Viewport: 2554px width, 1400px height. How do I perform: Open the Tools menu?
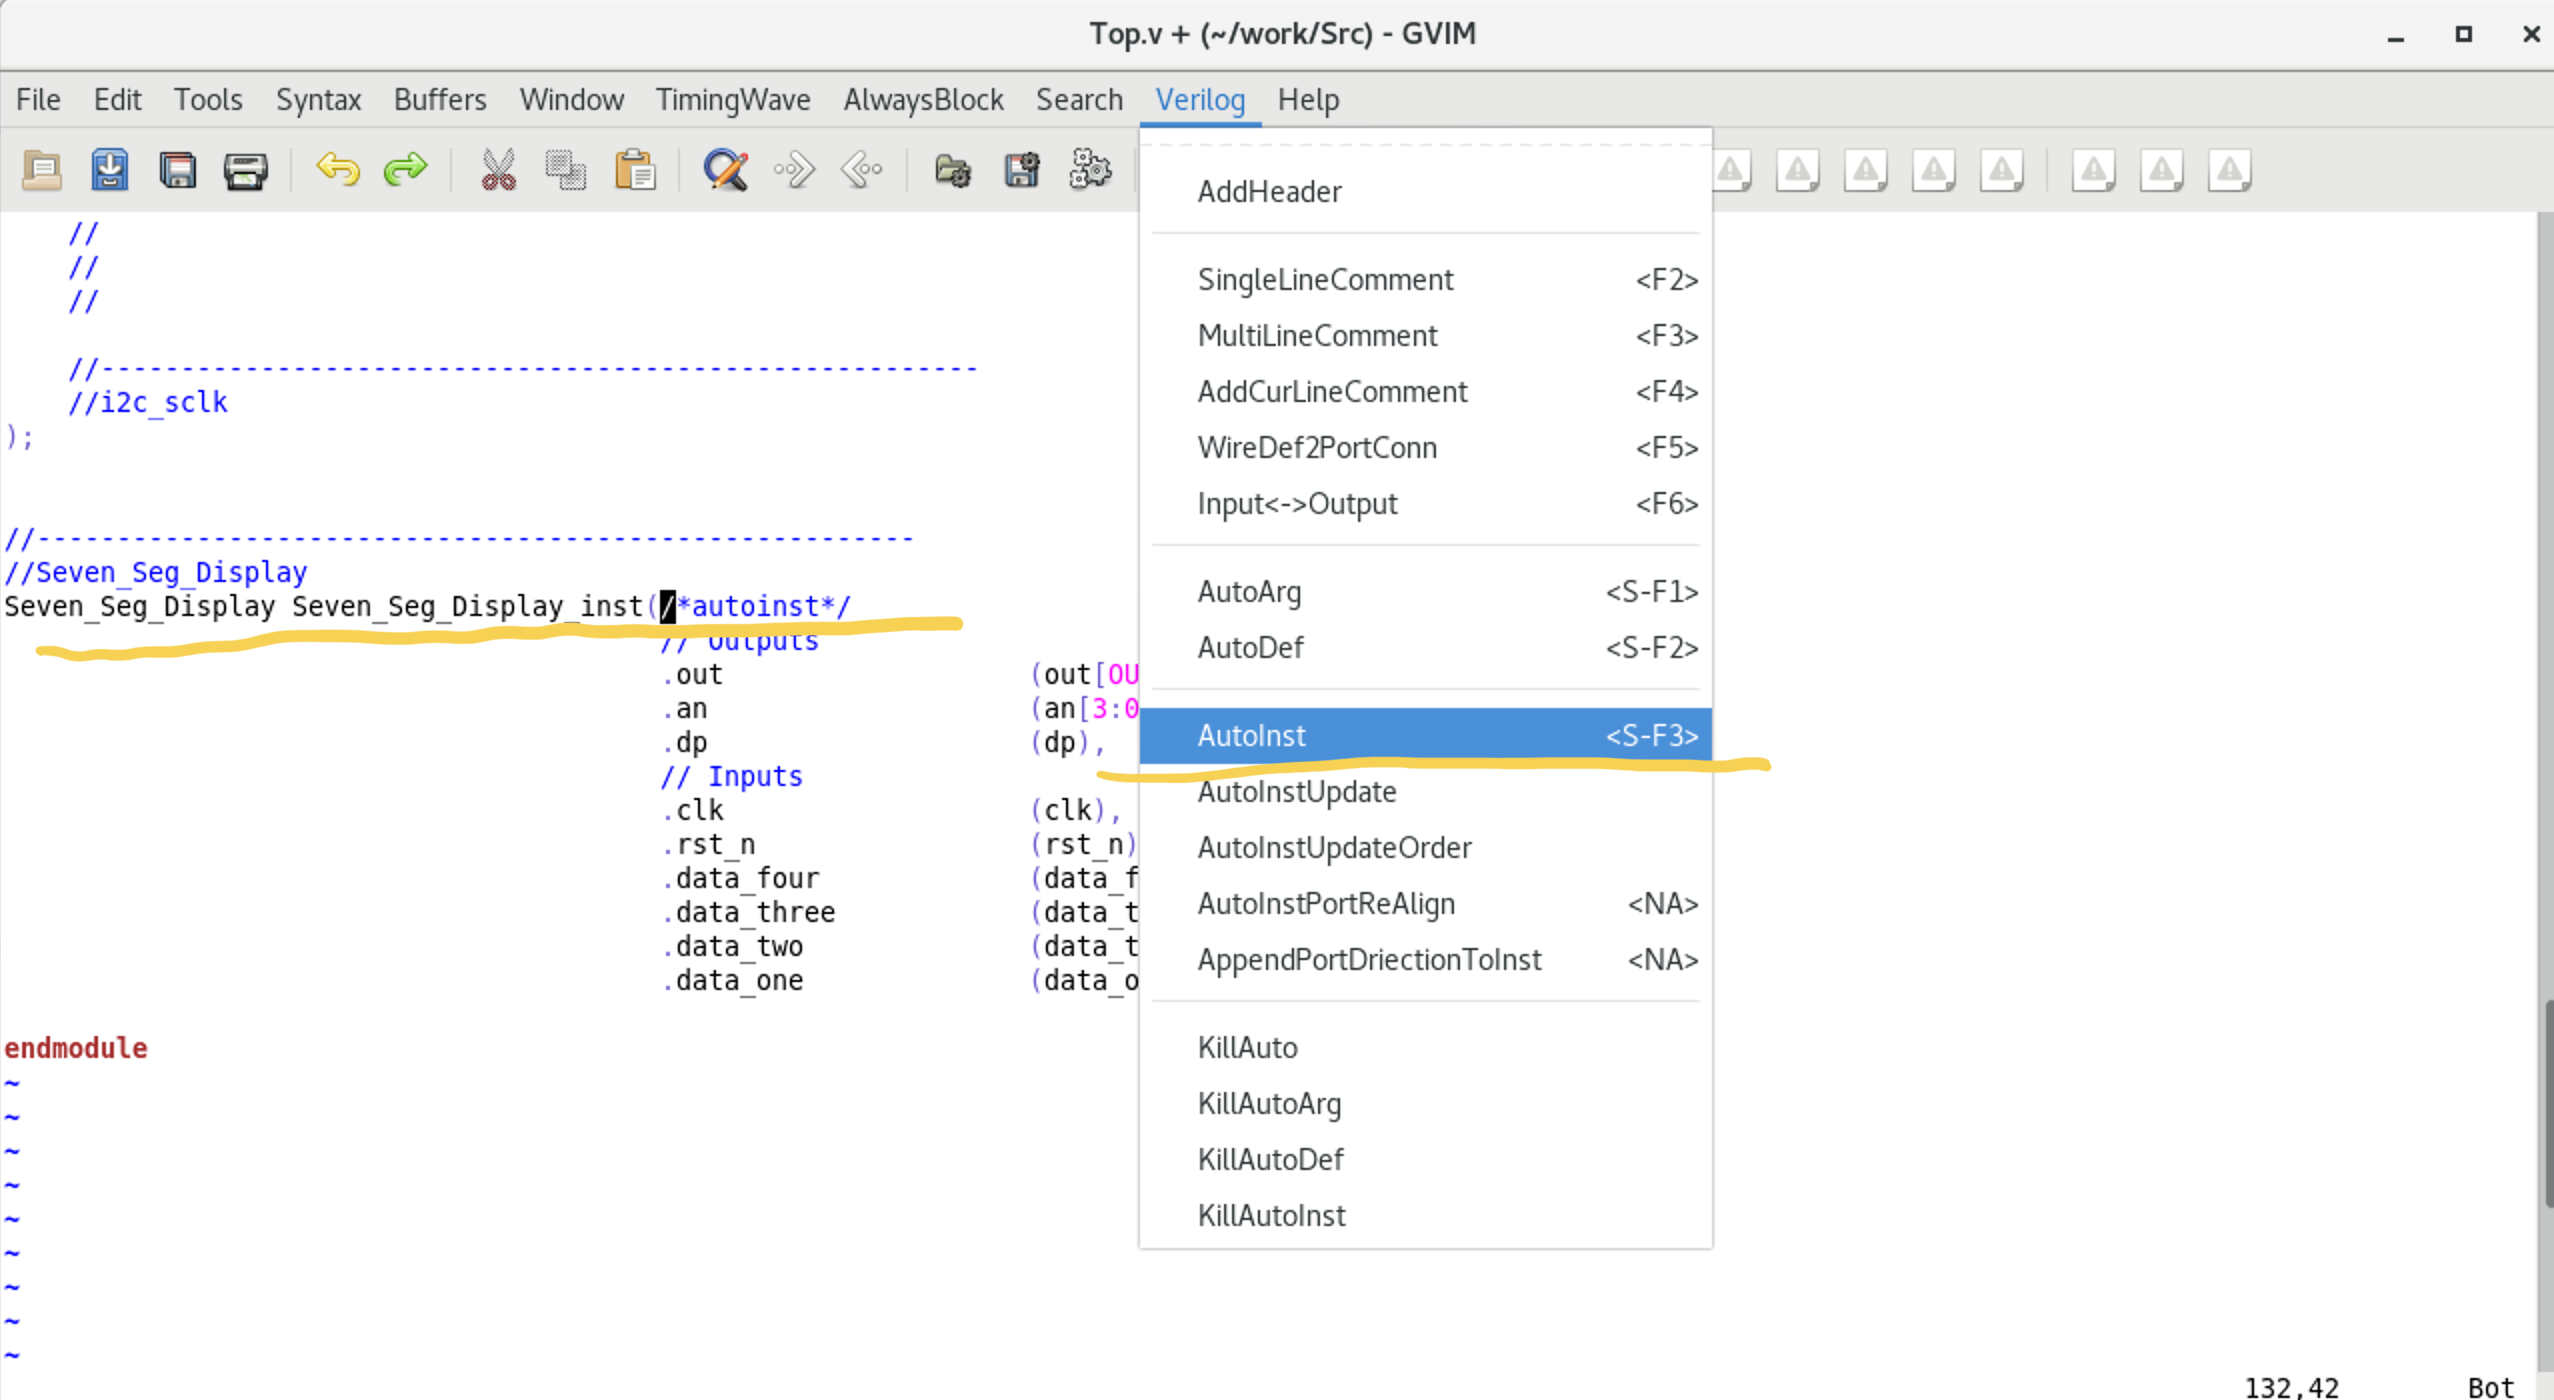click(x=208, y=100)
